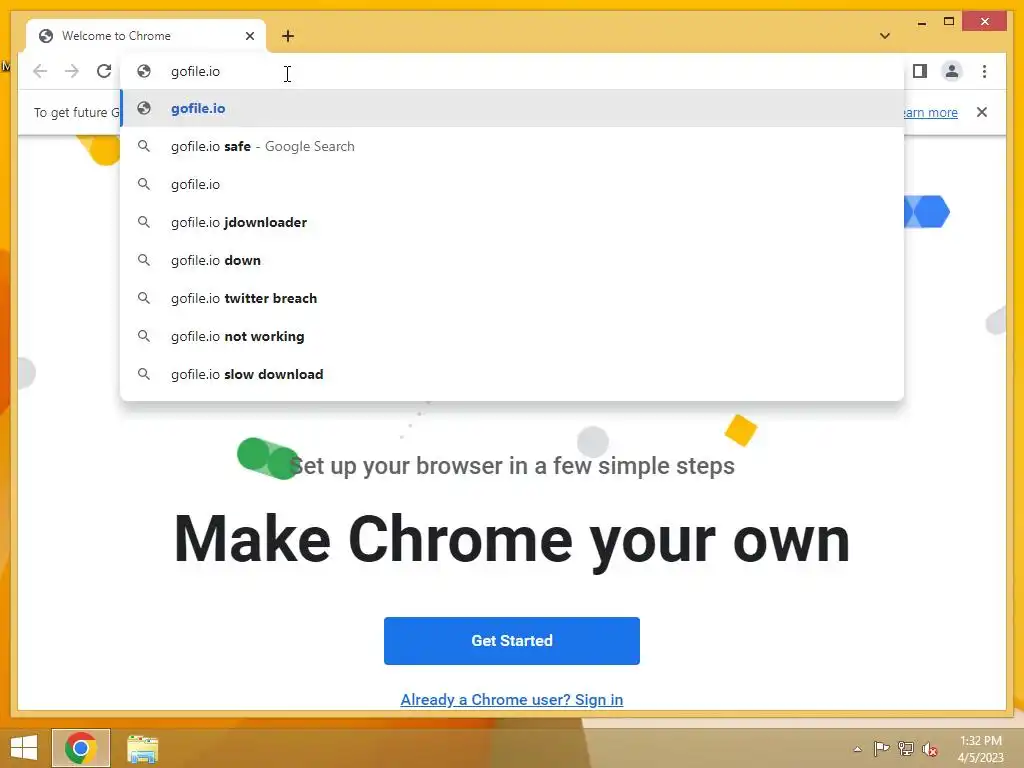Choose the 'gofile.io jdownloader' suggestion
The height and width of the screenshot is (768, 1024).
point(512,222)
